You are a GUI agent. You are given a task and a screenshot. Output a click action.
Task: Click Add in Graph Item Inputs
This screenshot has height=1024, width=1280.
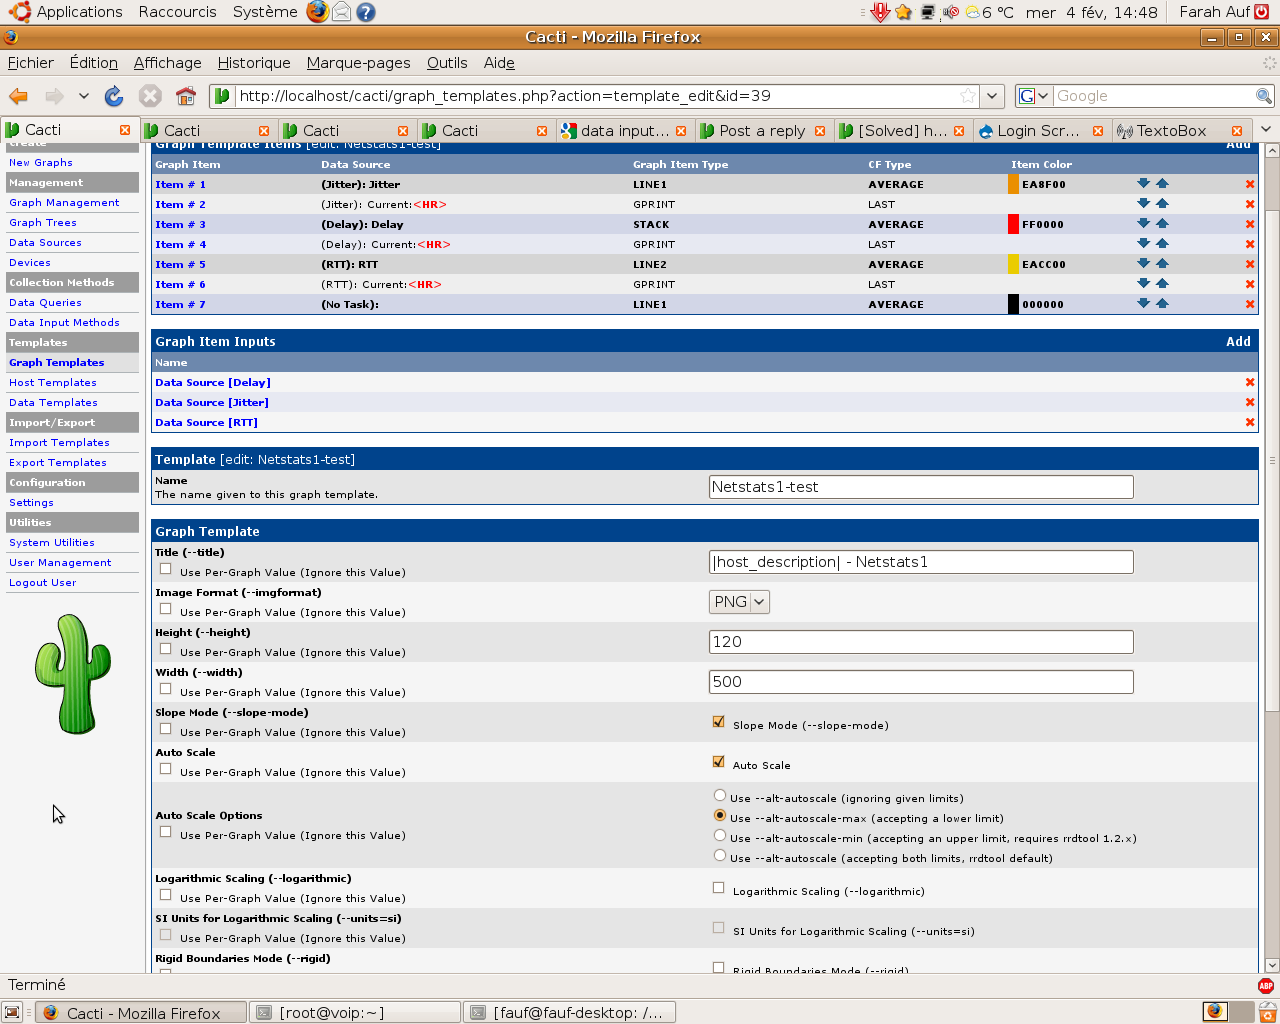coord(1238,341)
